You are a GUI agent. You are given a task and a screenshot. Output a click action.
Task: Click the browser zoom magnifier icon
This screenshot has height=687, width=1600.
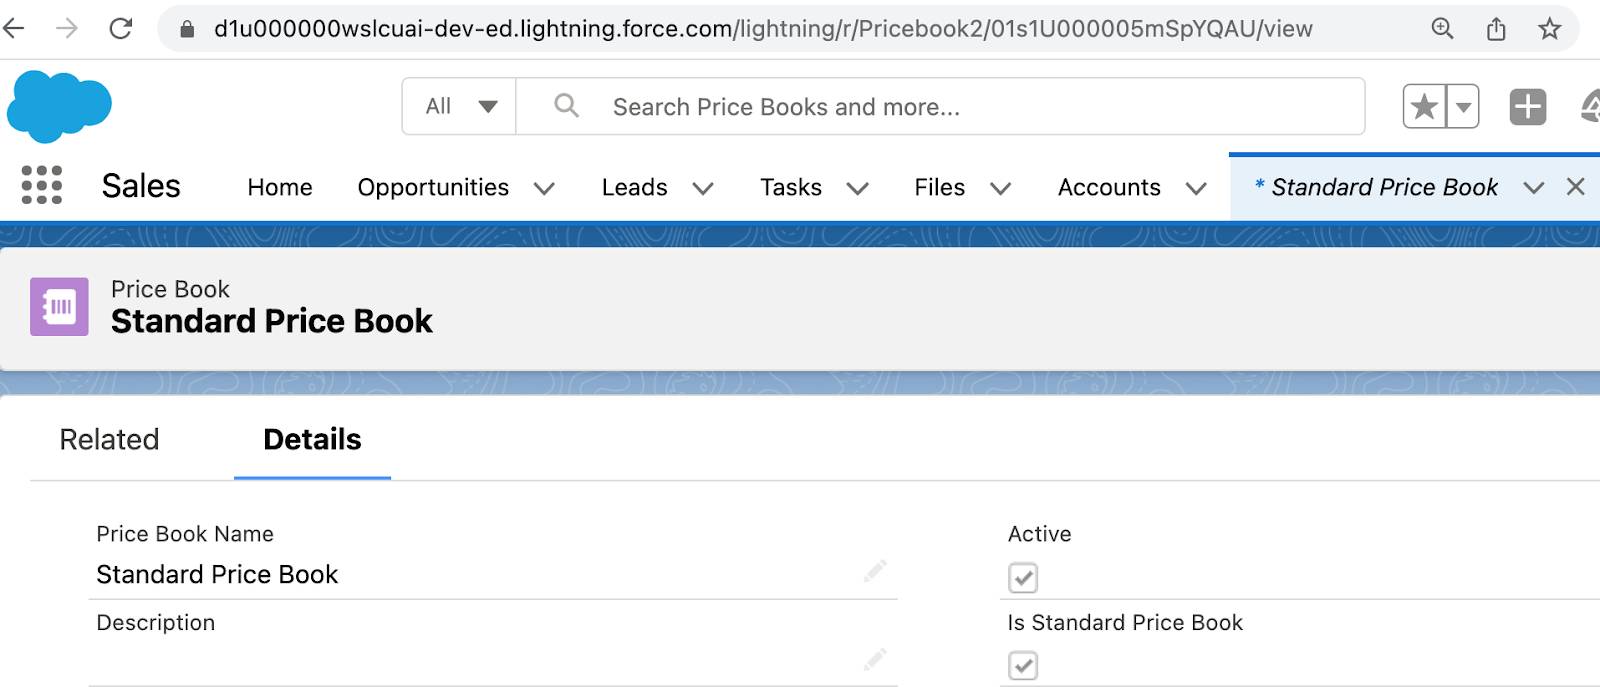pyautogui.click(x=1442, y=29)
